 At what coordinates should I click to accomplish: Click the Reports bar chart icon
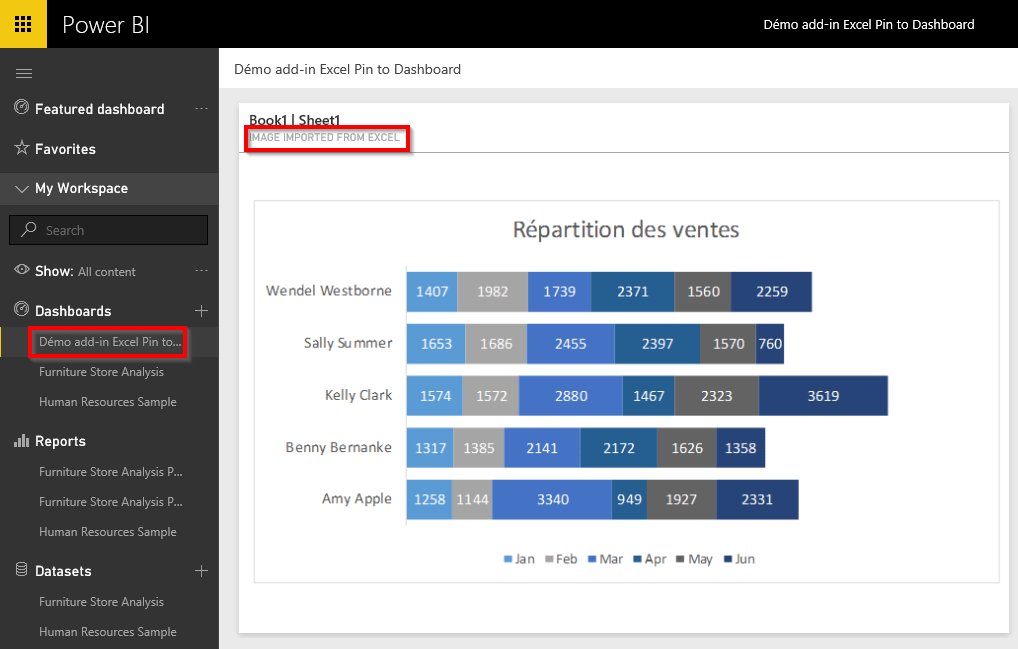pyautogui.click(x=21, y=441)
